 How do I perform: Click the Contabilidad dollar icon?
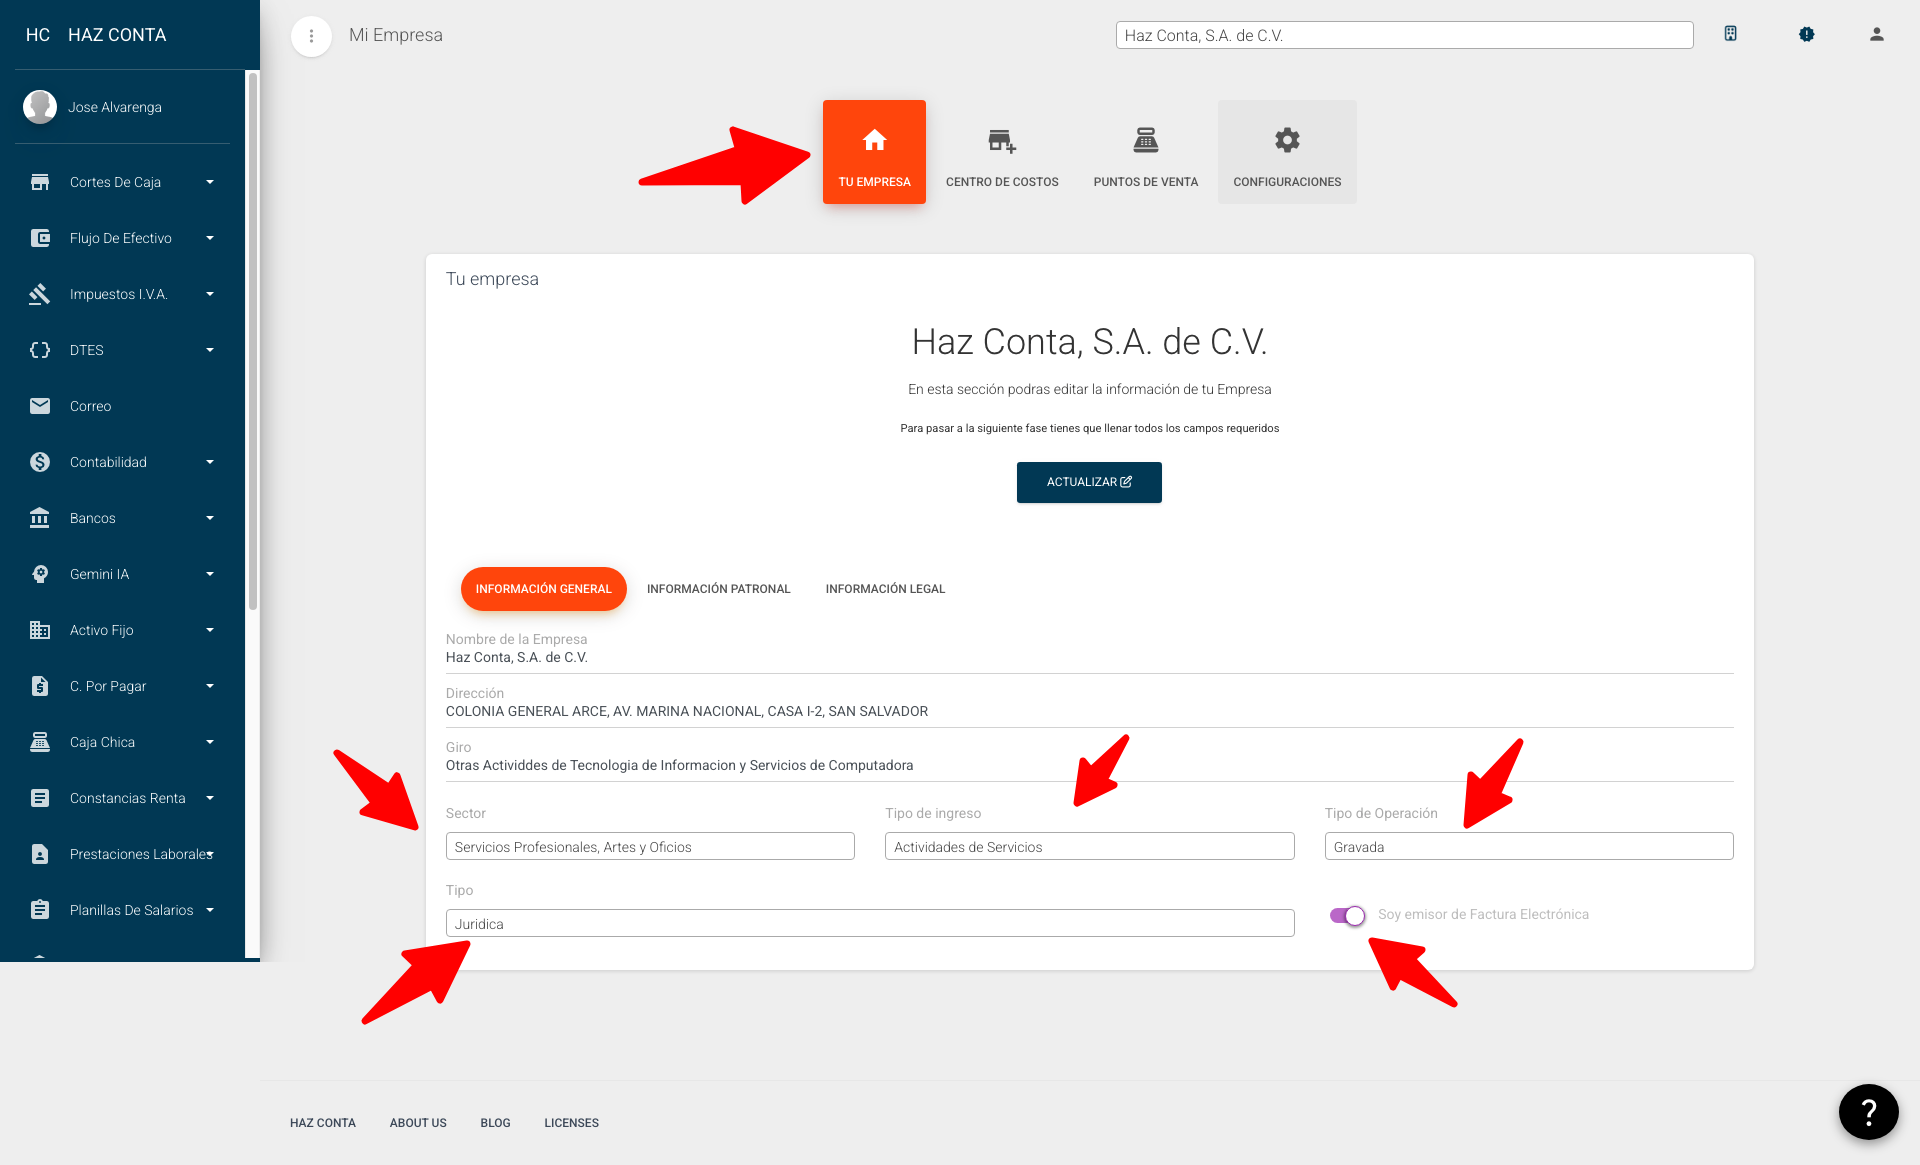point(40,462)
